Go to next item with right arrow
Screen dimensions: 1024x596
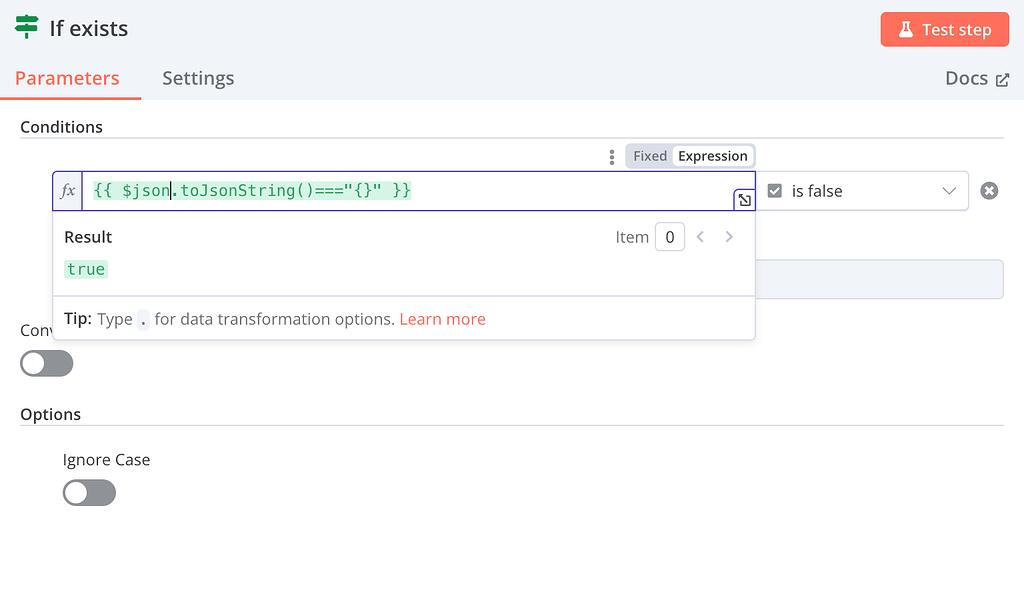click(x=729, y=237)
